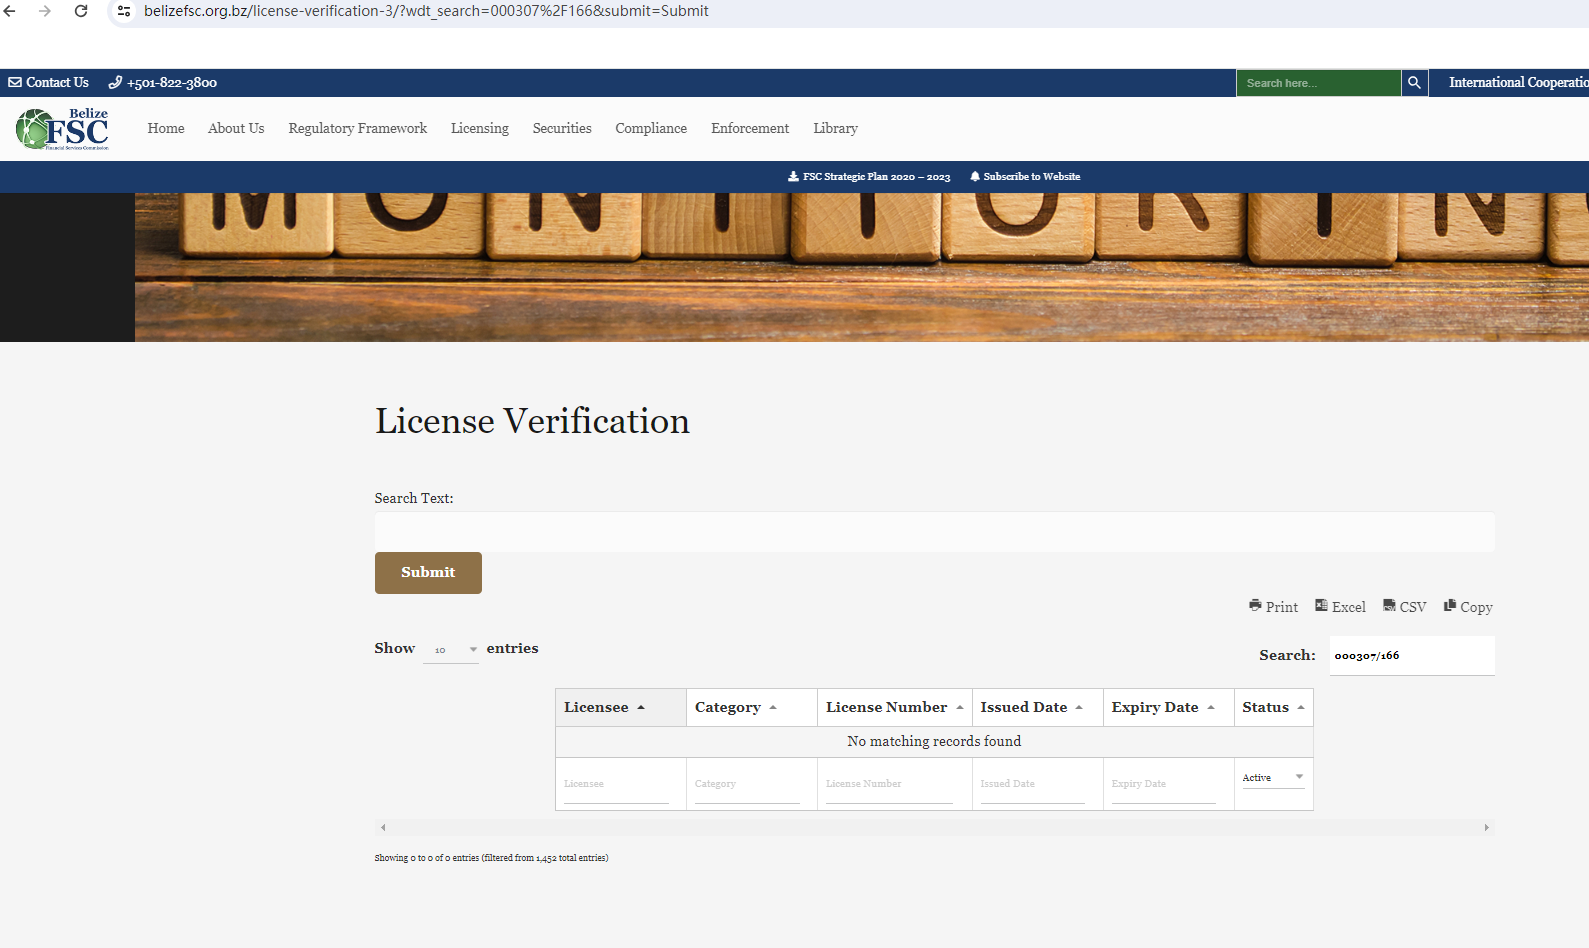Click the Search Text input field
The height and width of the screenshot is (948, 1589).
(x=934, y=532)
